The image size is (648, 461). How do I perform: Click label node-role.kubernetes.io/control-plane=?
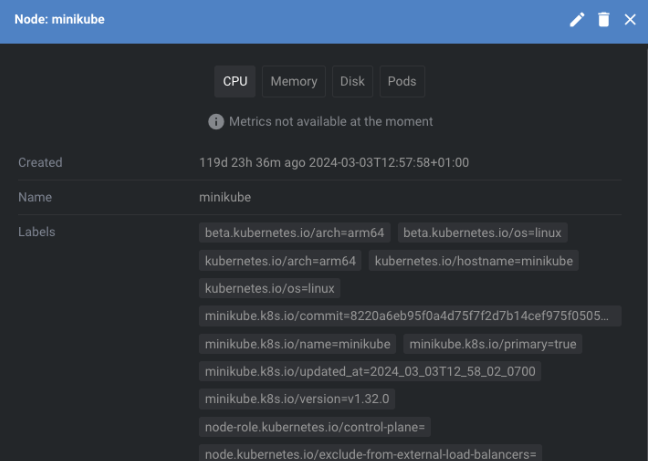[x=314, y=427]
